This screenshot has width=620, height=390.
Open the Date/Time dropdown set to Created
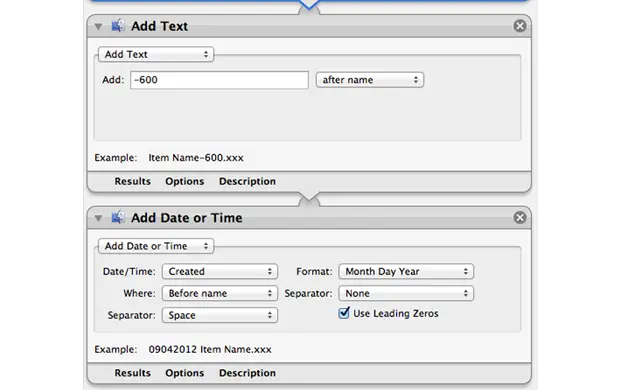pyautogui.click(x=220, y=271)
